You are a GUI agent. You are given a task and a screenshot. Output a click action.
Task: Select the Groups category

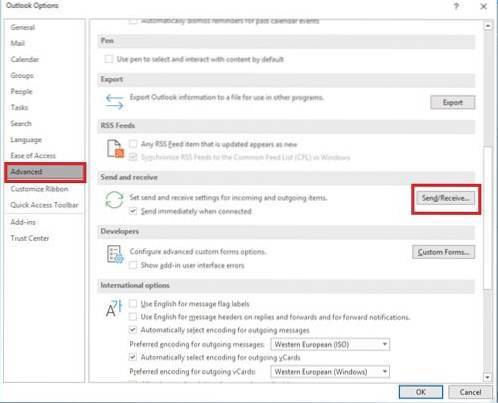(x=22, y=76)
